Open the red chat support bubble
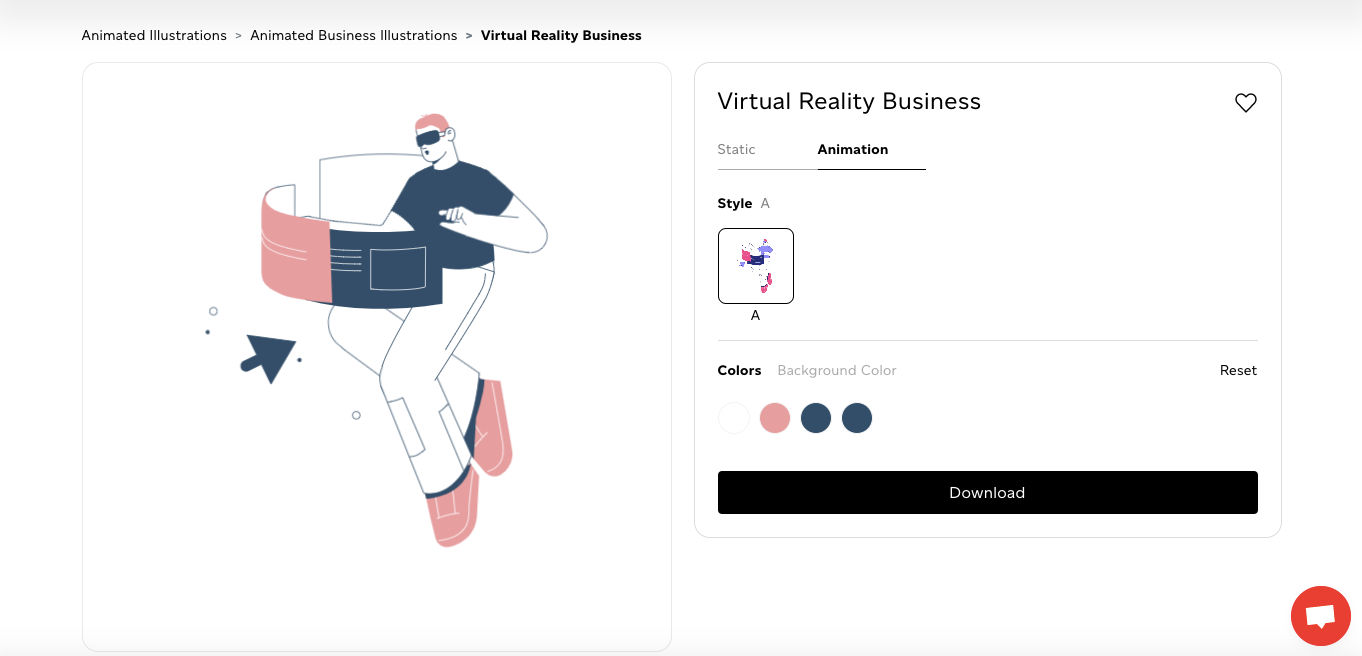1362x656 pixels. tap(1320, 615)
